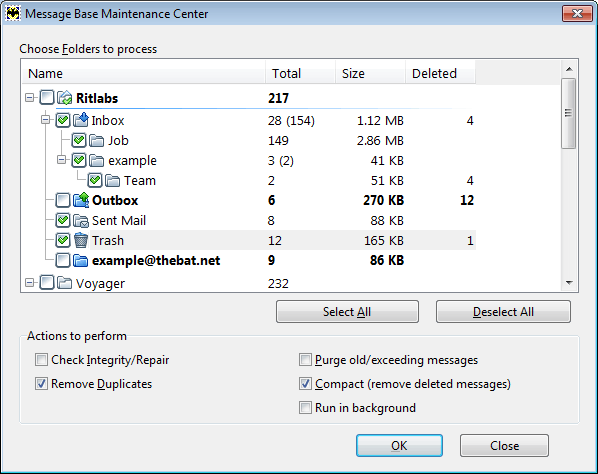Collapse the Ritlabs account tree
The width and height of the screenshot is (598, 474).
click(29, 98)
